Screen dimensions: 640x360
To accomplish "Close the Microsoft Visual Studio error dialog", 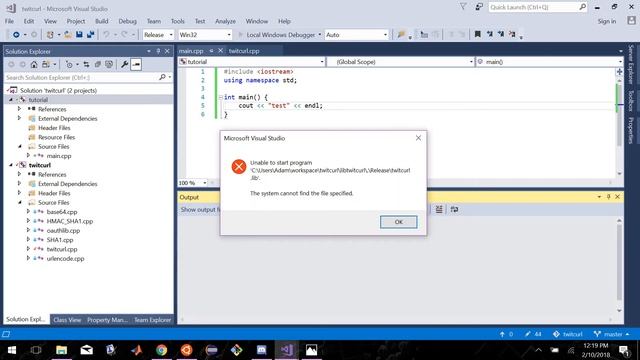I will (418, 138).
